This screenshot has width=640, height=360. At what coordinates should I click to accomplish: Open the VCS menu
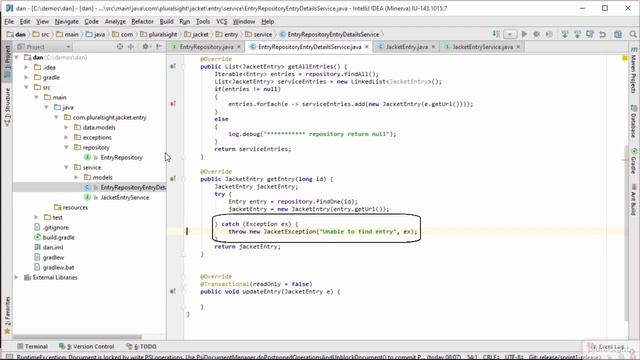222,21
